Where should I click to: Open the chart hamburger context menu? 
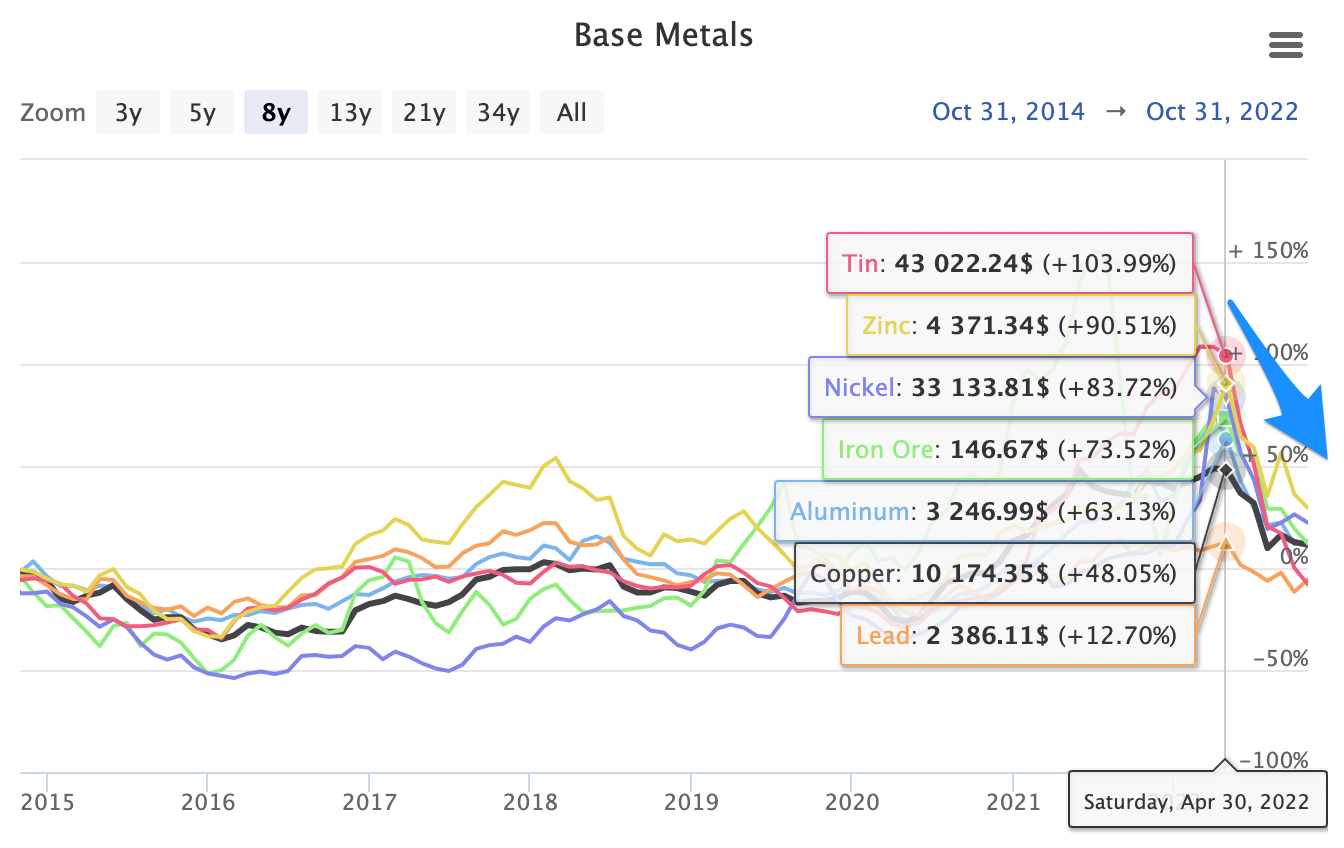(1285, 45)
